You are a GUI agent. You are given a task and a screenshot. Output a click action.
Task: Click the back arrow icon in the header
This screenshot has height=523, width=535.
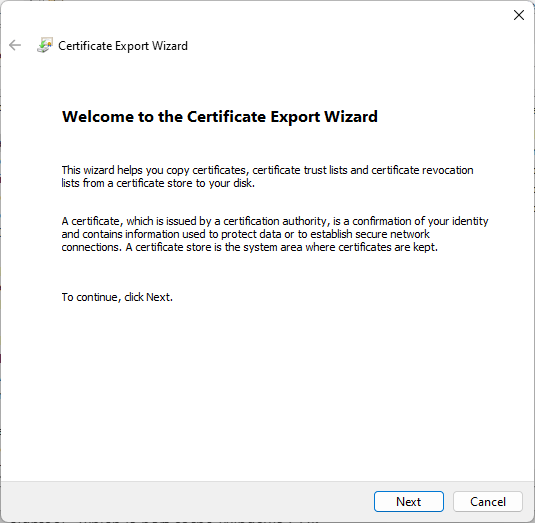click(x=15, y=45)
